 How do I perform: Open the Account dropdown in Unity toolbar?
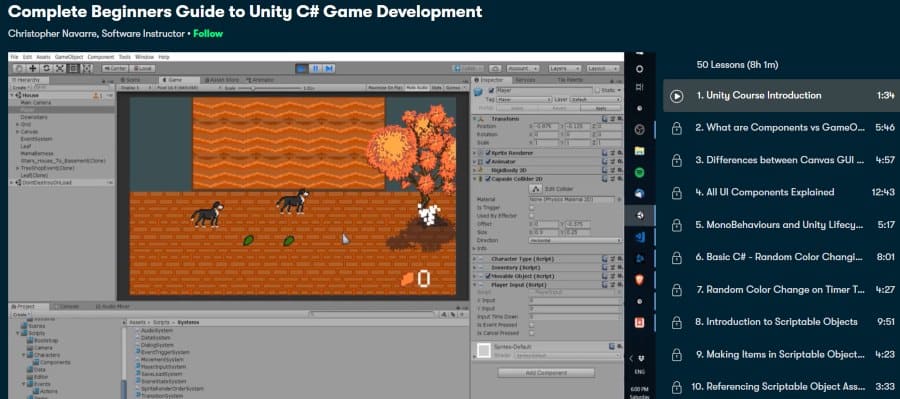524,68
